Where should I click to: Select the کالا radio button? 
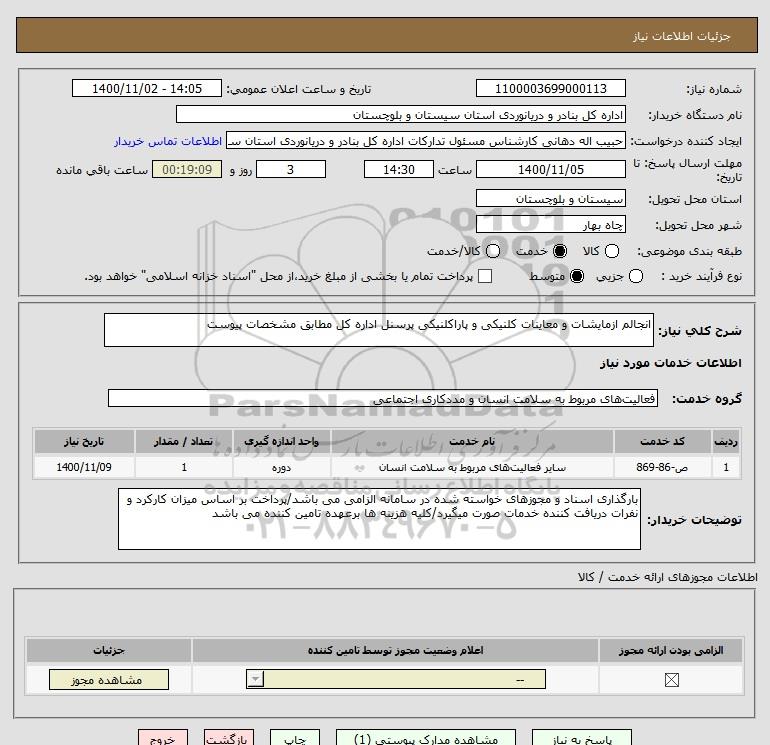(611, 251)
